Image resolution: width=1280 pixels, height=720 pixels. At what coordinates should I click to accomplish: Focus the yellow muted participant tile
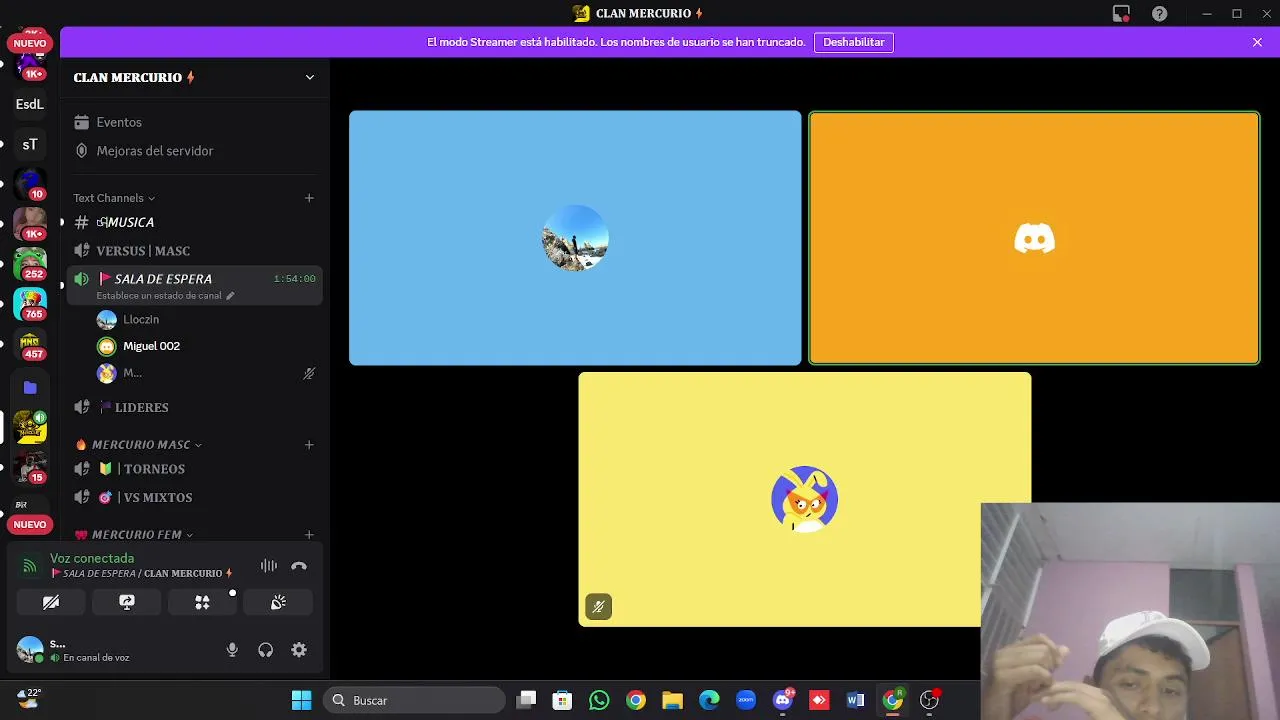tap(804, 499)
